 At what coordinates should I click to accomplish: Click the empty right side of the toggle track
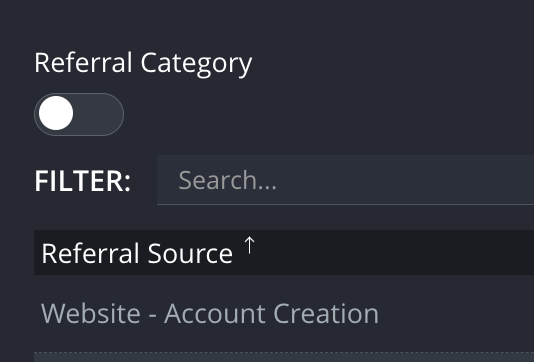click(x=99, y=114)
